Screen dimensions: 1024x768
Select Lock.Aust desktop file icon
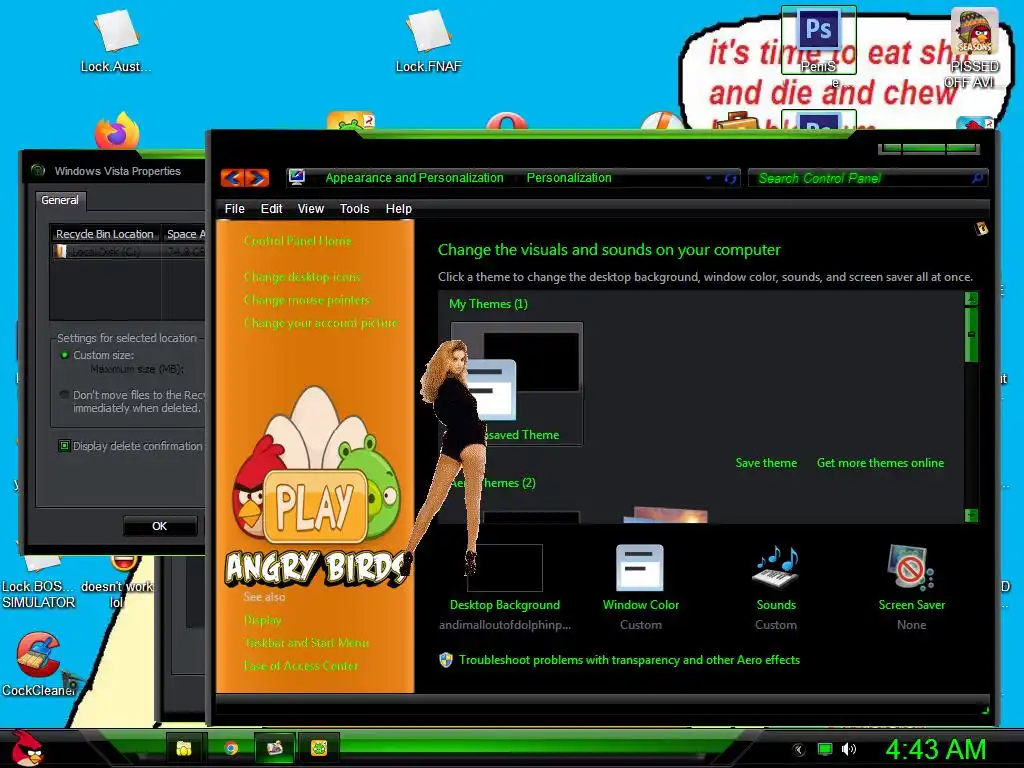116,40
